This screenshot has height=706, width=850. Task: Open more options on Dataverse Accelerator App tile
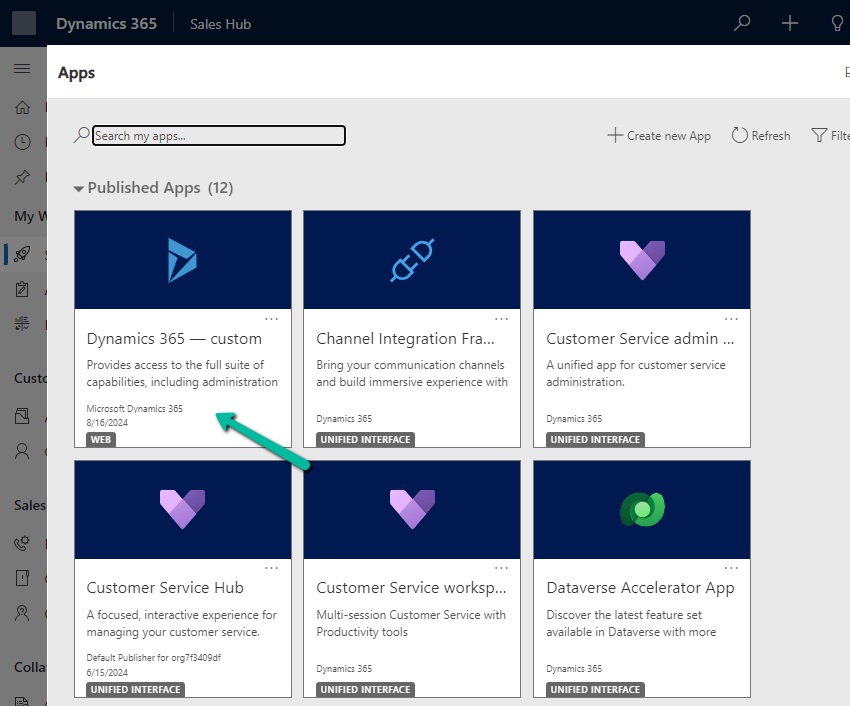coord(731,568)
